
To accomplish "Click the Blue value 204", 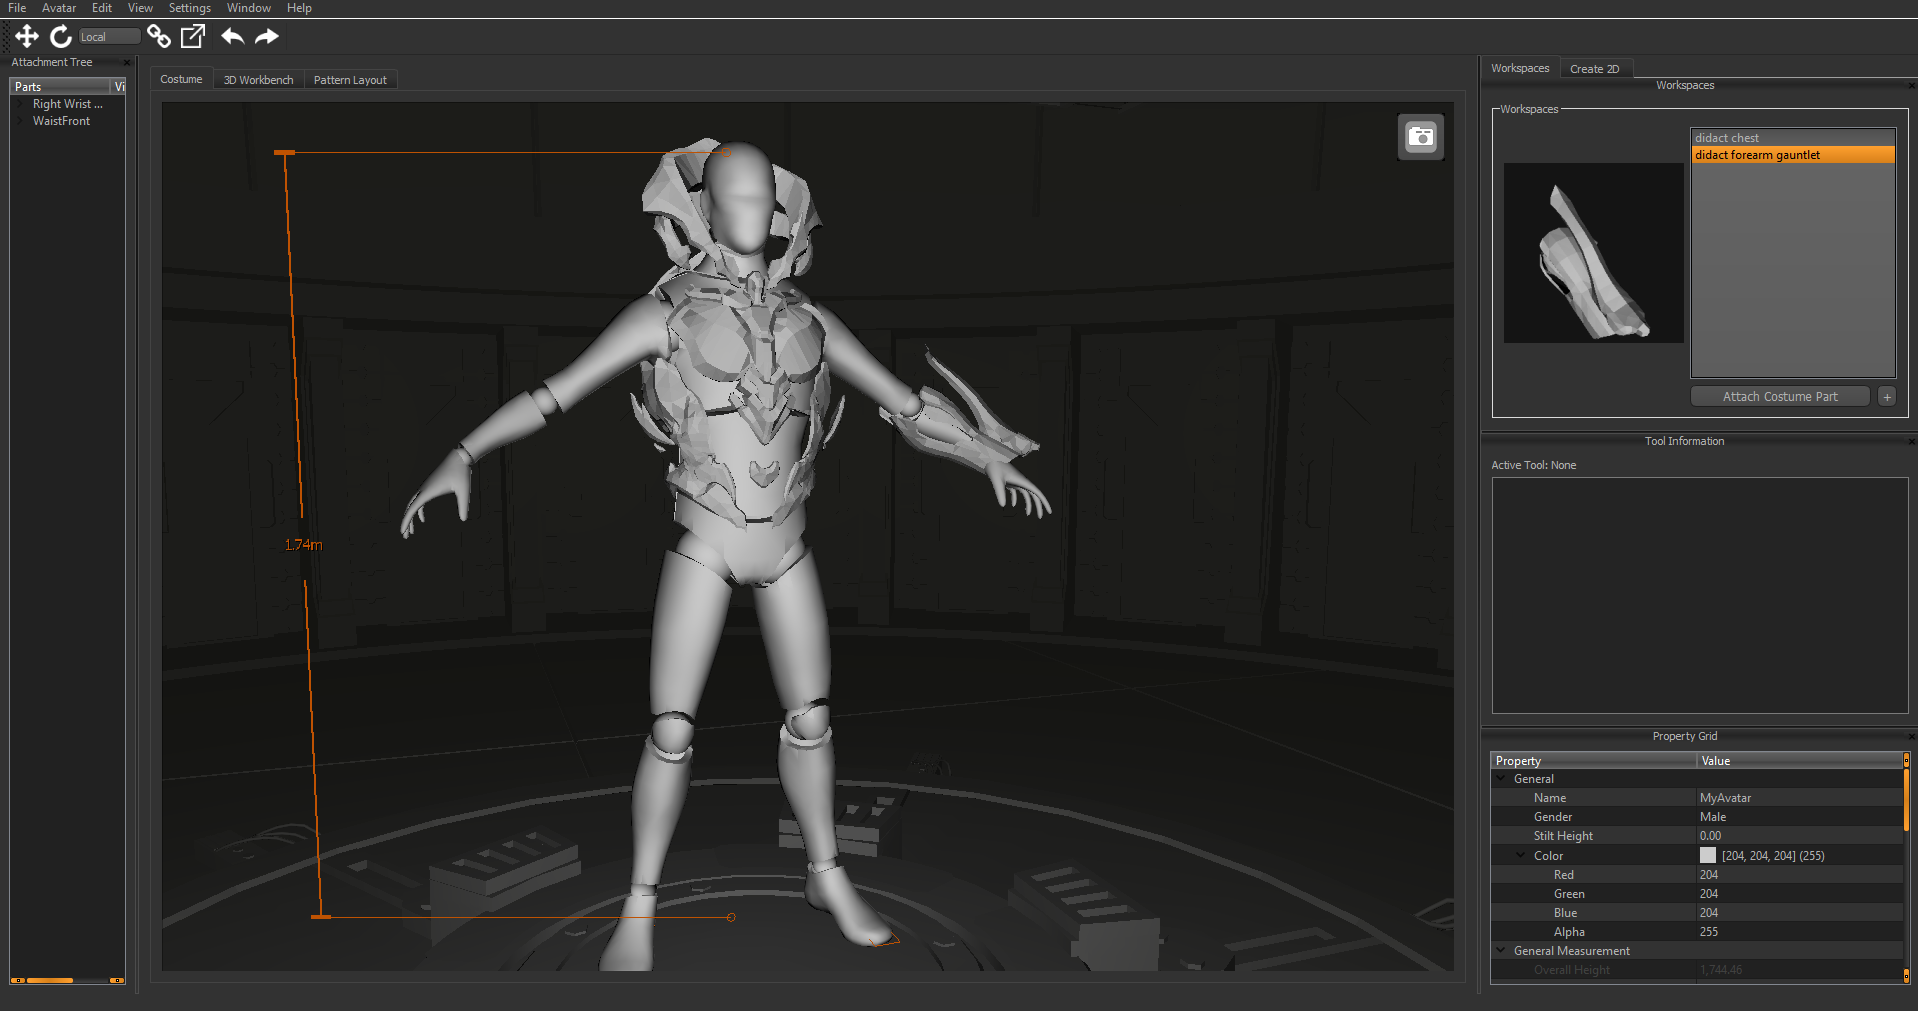I will pyautogui.click(x=1708, y=913).
